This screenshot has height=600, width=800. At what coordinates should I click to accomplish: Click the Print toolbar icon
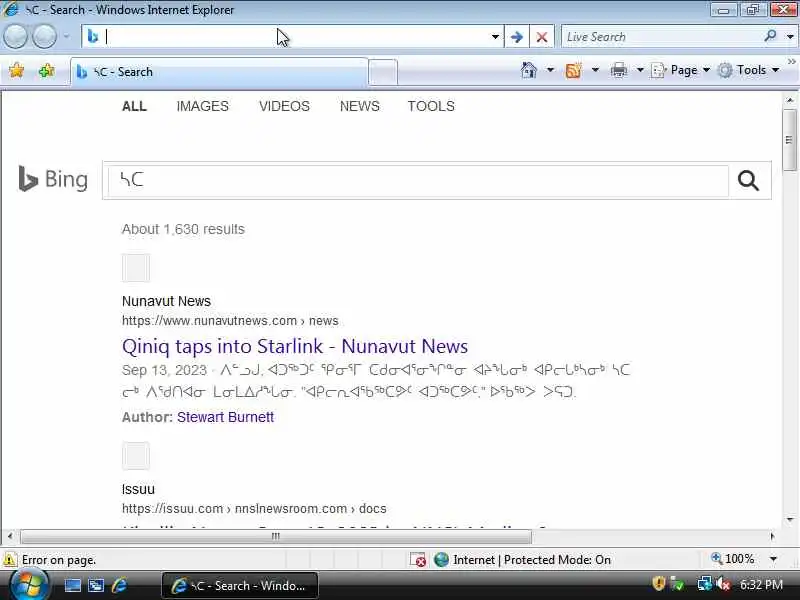pyautogui.click(x=619, y=70)
